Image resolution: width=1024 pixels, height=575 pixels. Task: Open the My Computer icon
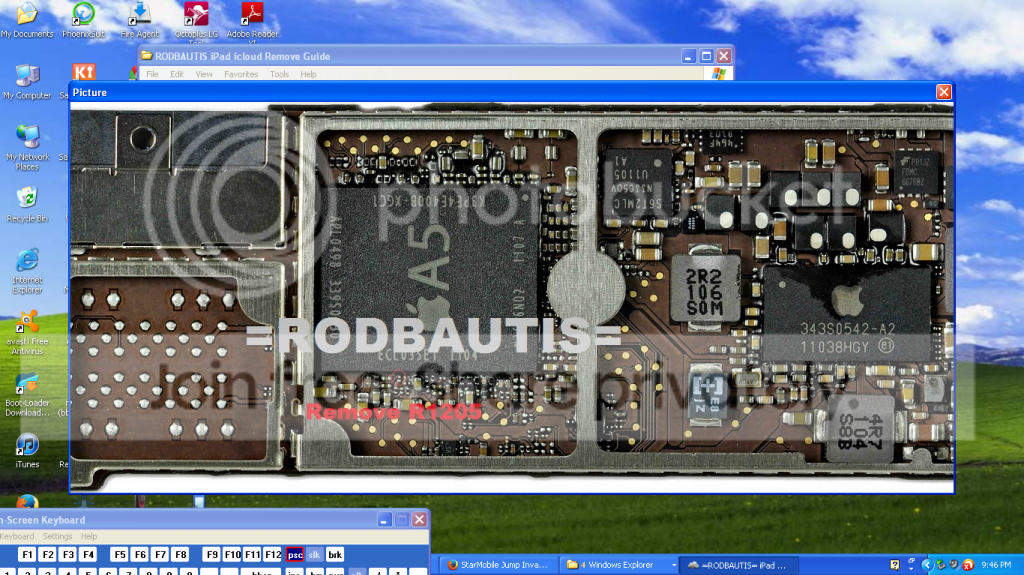tap(27, 77)
